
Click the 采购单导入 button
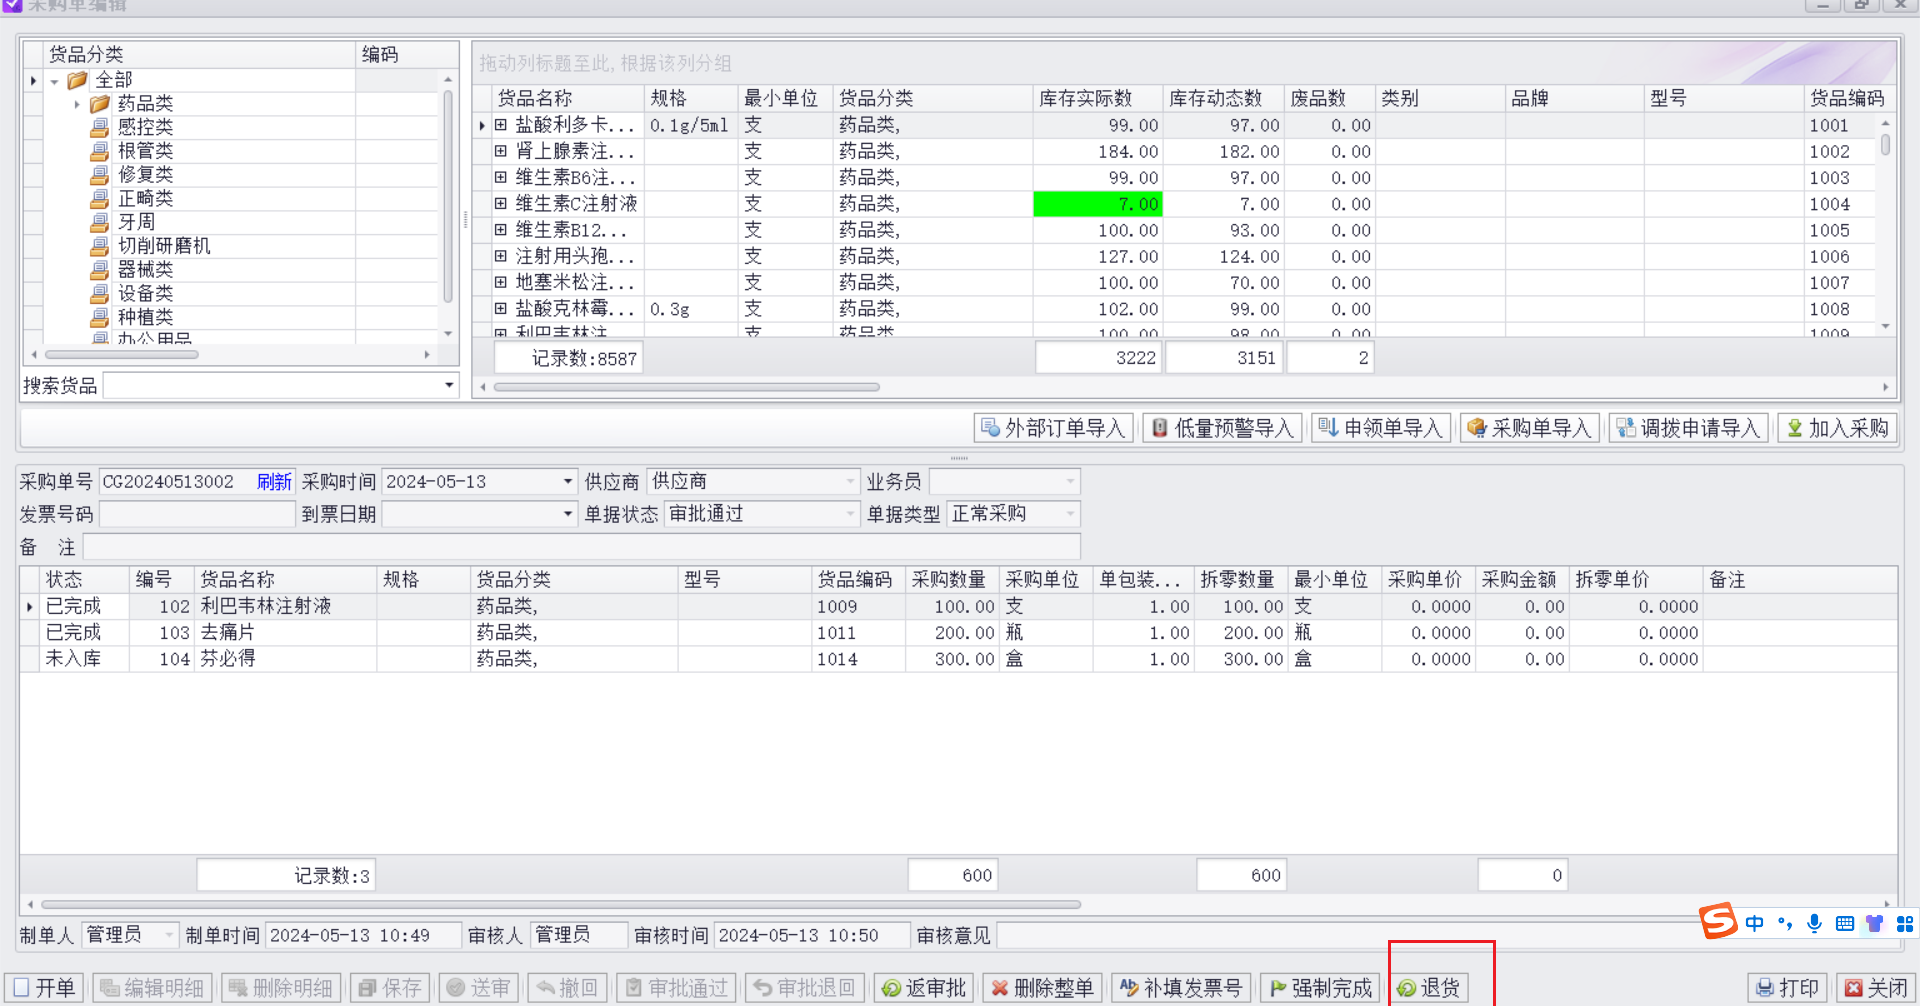pyautogui.click(x=1529, y=428)
